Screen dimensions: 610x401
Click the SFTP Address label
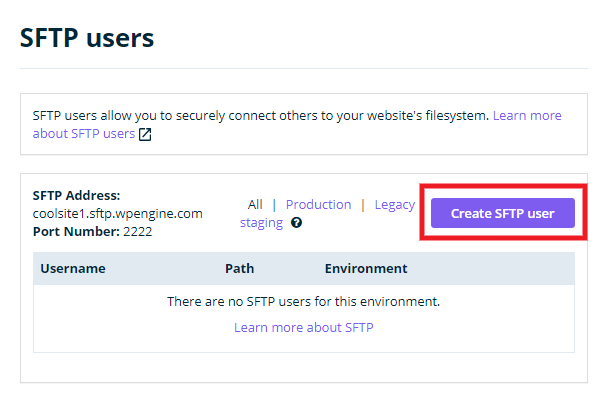76,195
